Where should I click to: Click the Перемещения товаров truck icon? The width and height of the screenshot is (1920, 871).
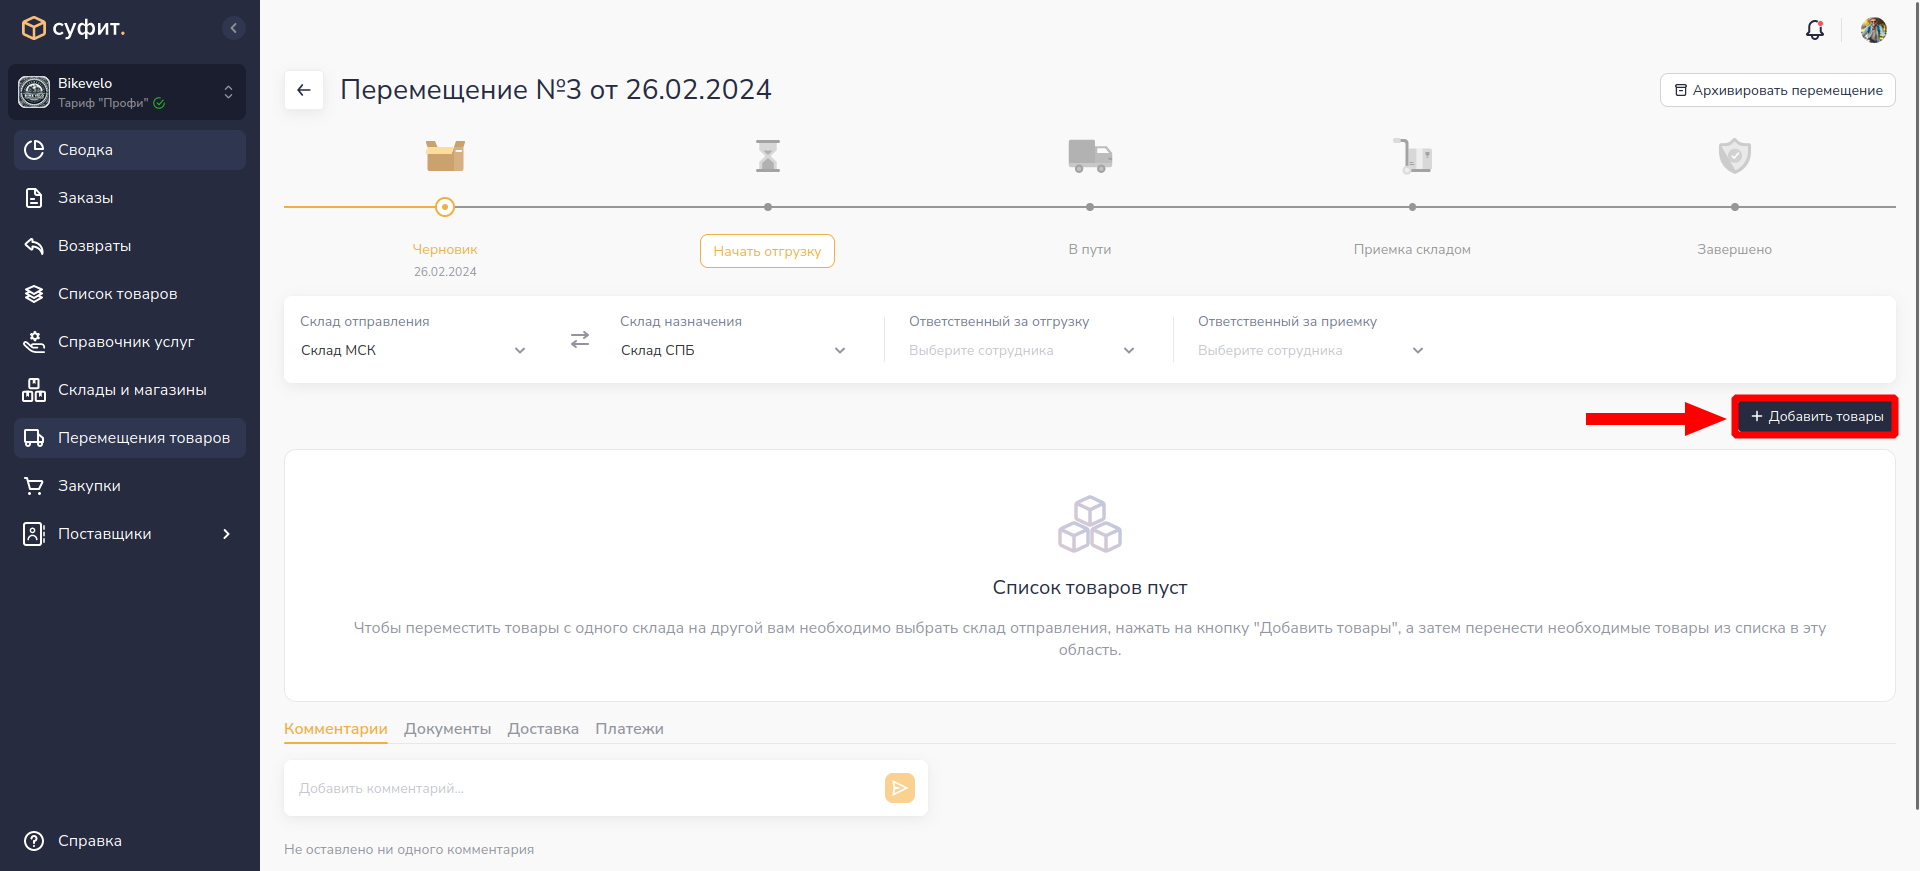tap(34, 438)
